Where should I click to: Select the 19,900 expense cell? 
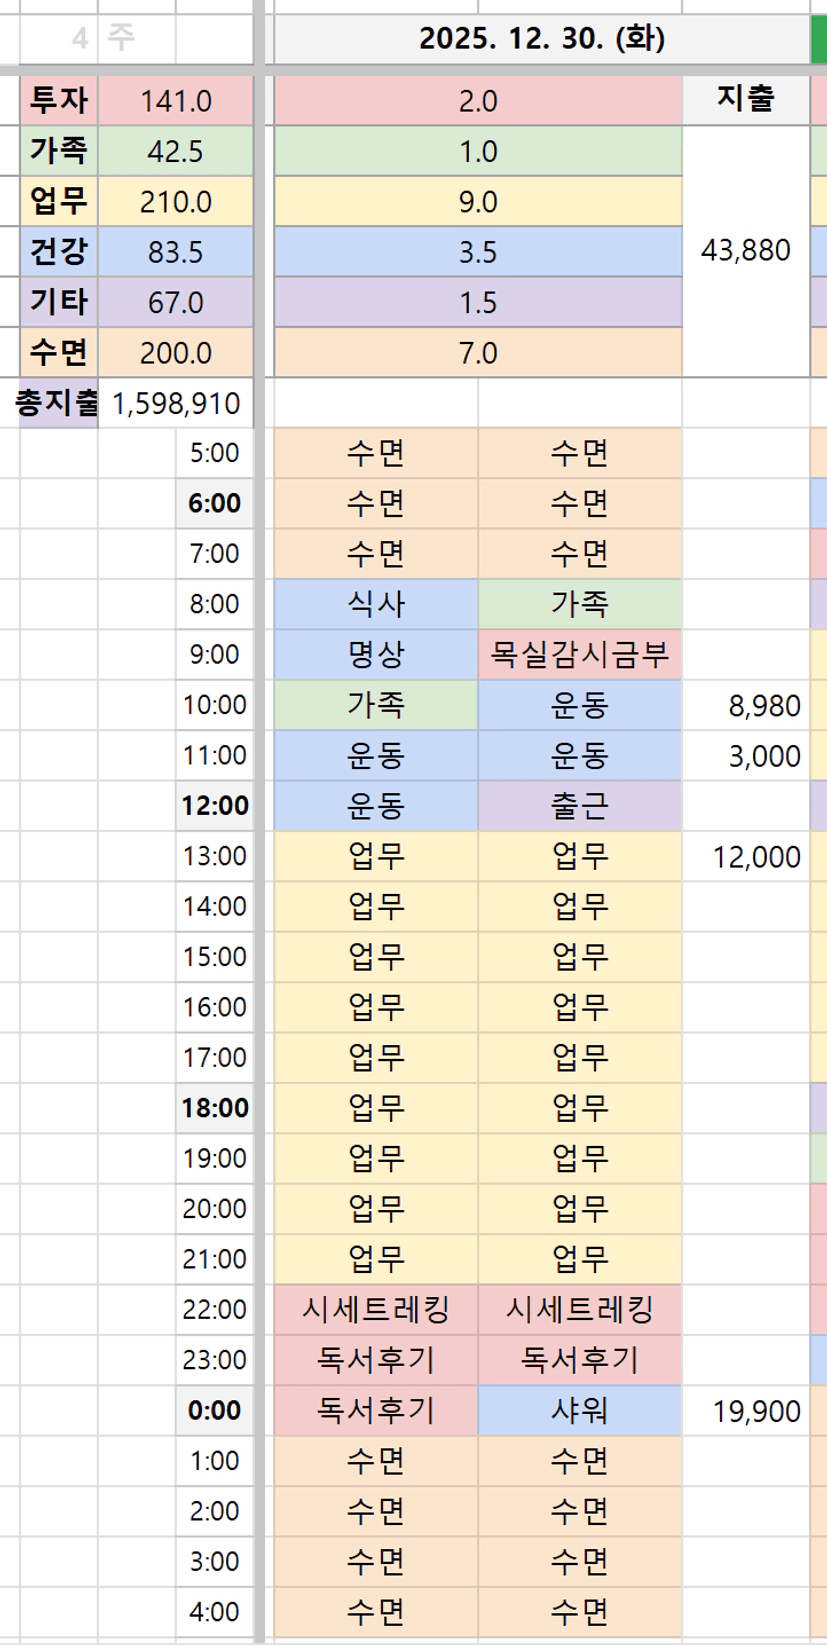click(x=745, y=1411)
